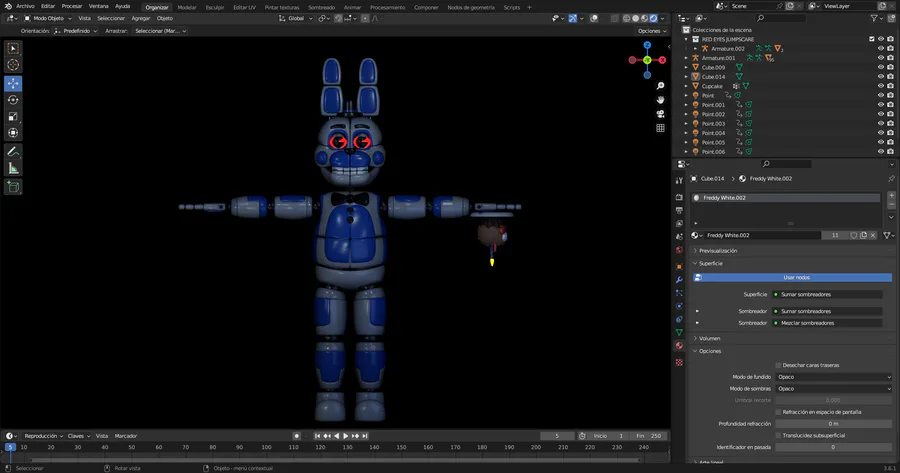
Task: Open the Opciones dropdown in viewport header
Action: (x=652, y=31)
